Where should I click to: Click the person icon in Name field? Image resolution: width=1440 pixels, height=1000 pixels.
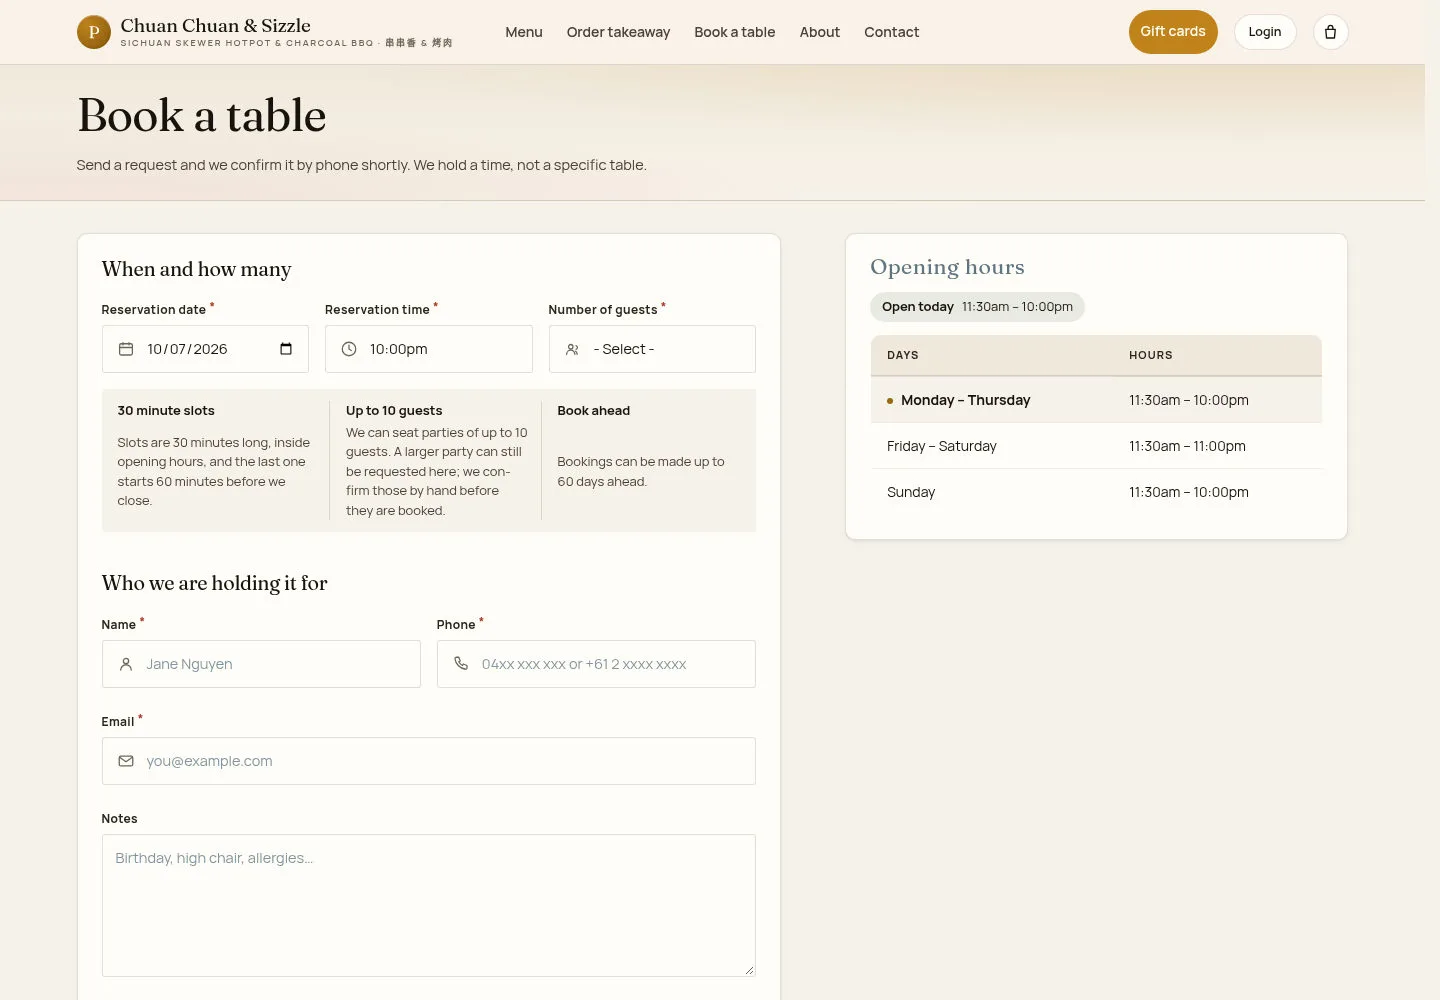point(126,664)
